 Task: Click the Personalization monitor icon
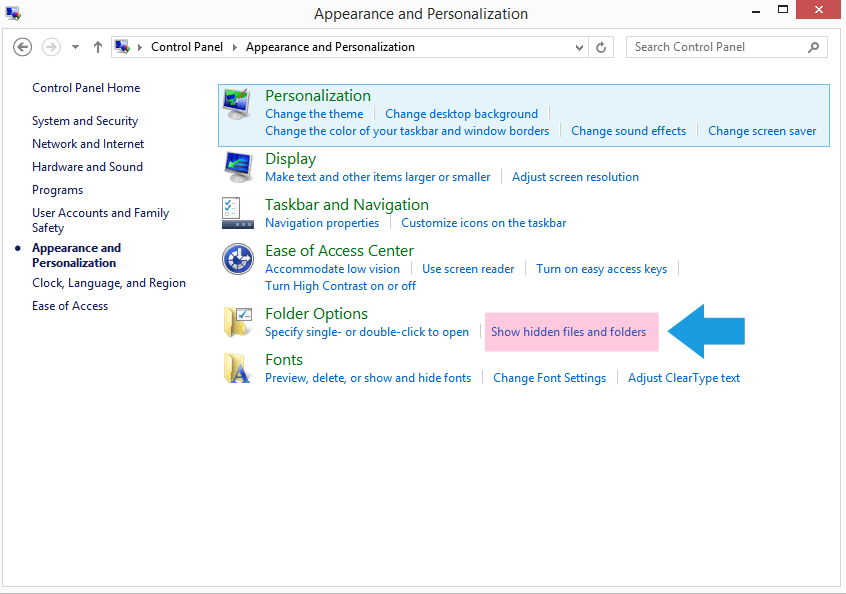(237, 105)
